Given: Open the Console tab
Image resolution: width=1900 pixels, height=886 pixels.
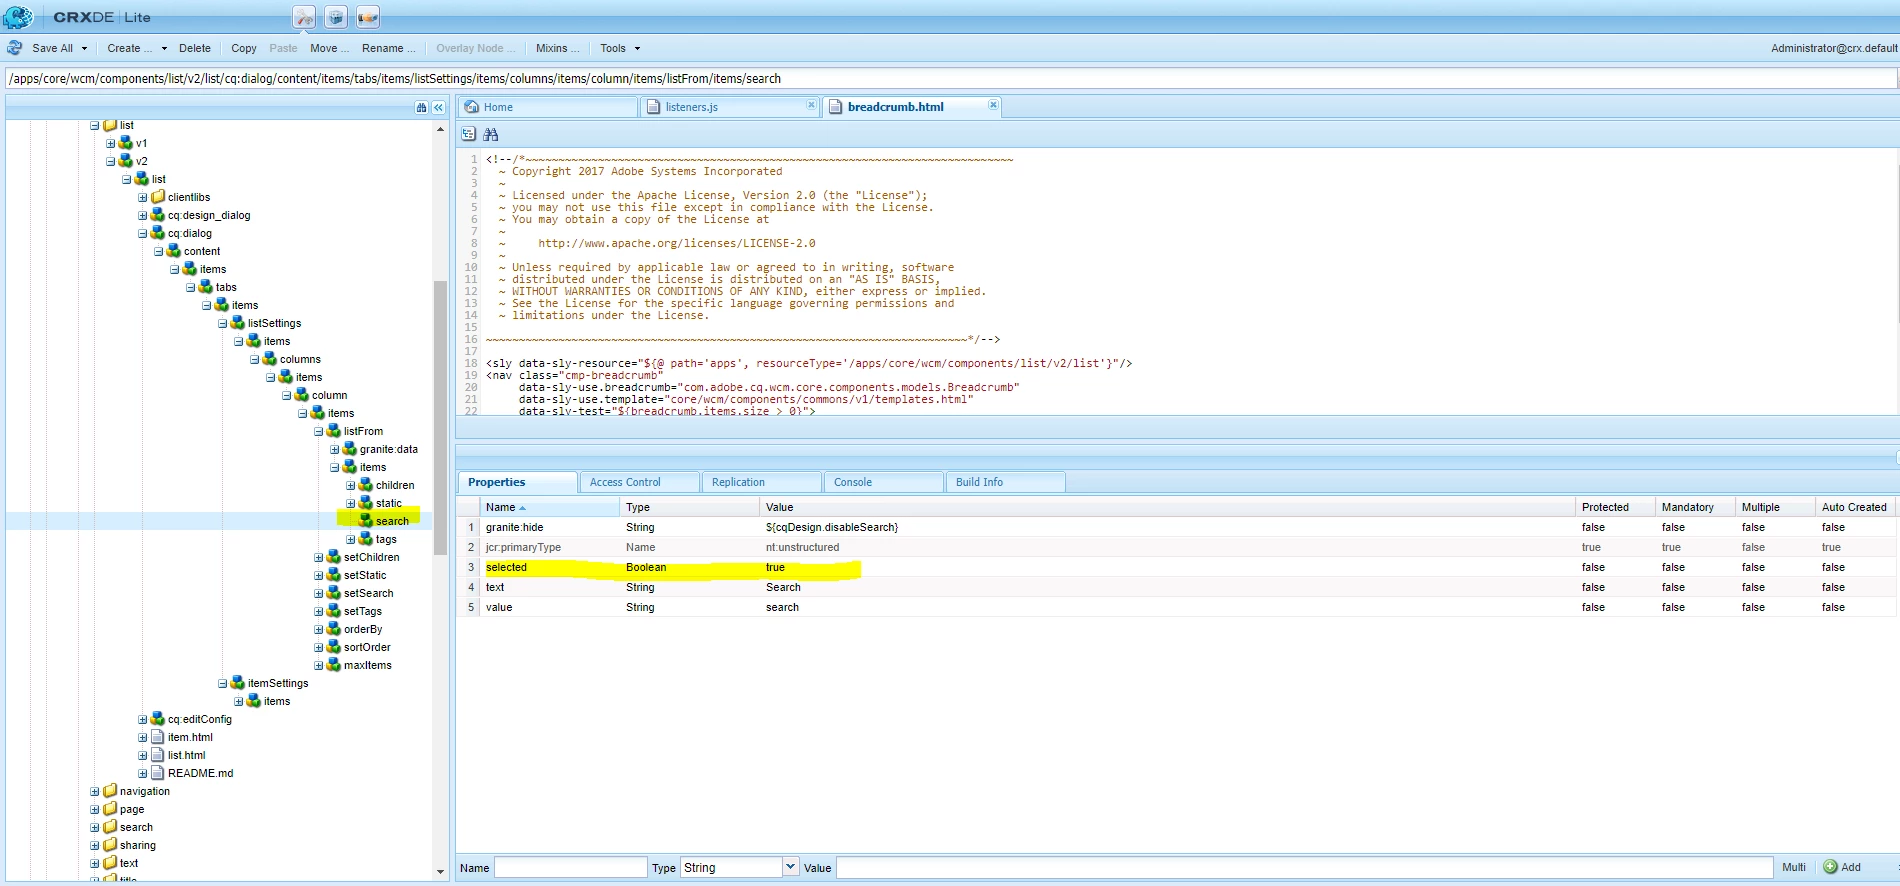Looking at the screenshot, I should 884,482.
